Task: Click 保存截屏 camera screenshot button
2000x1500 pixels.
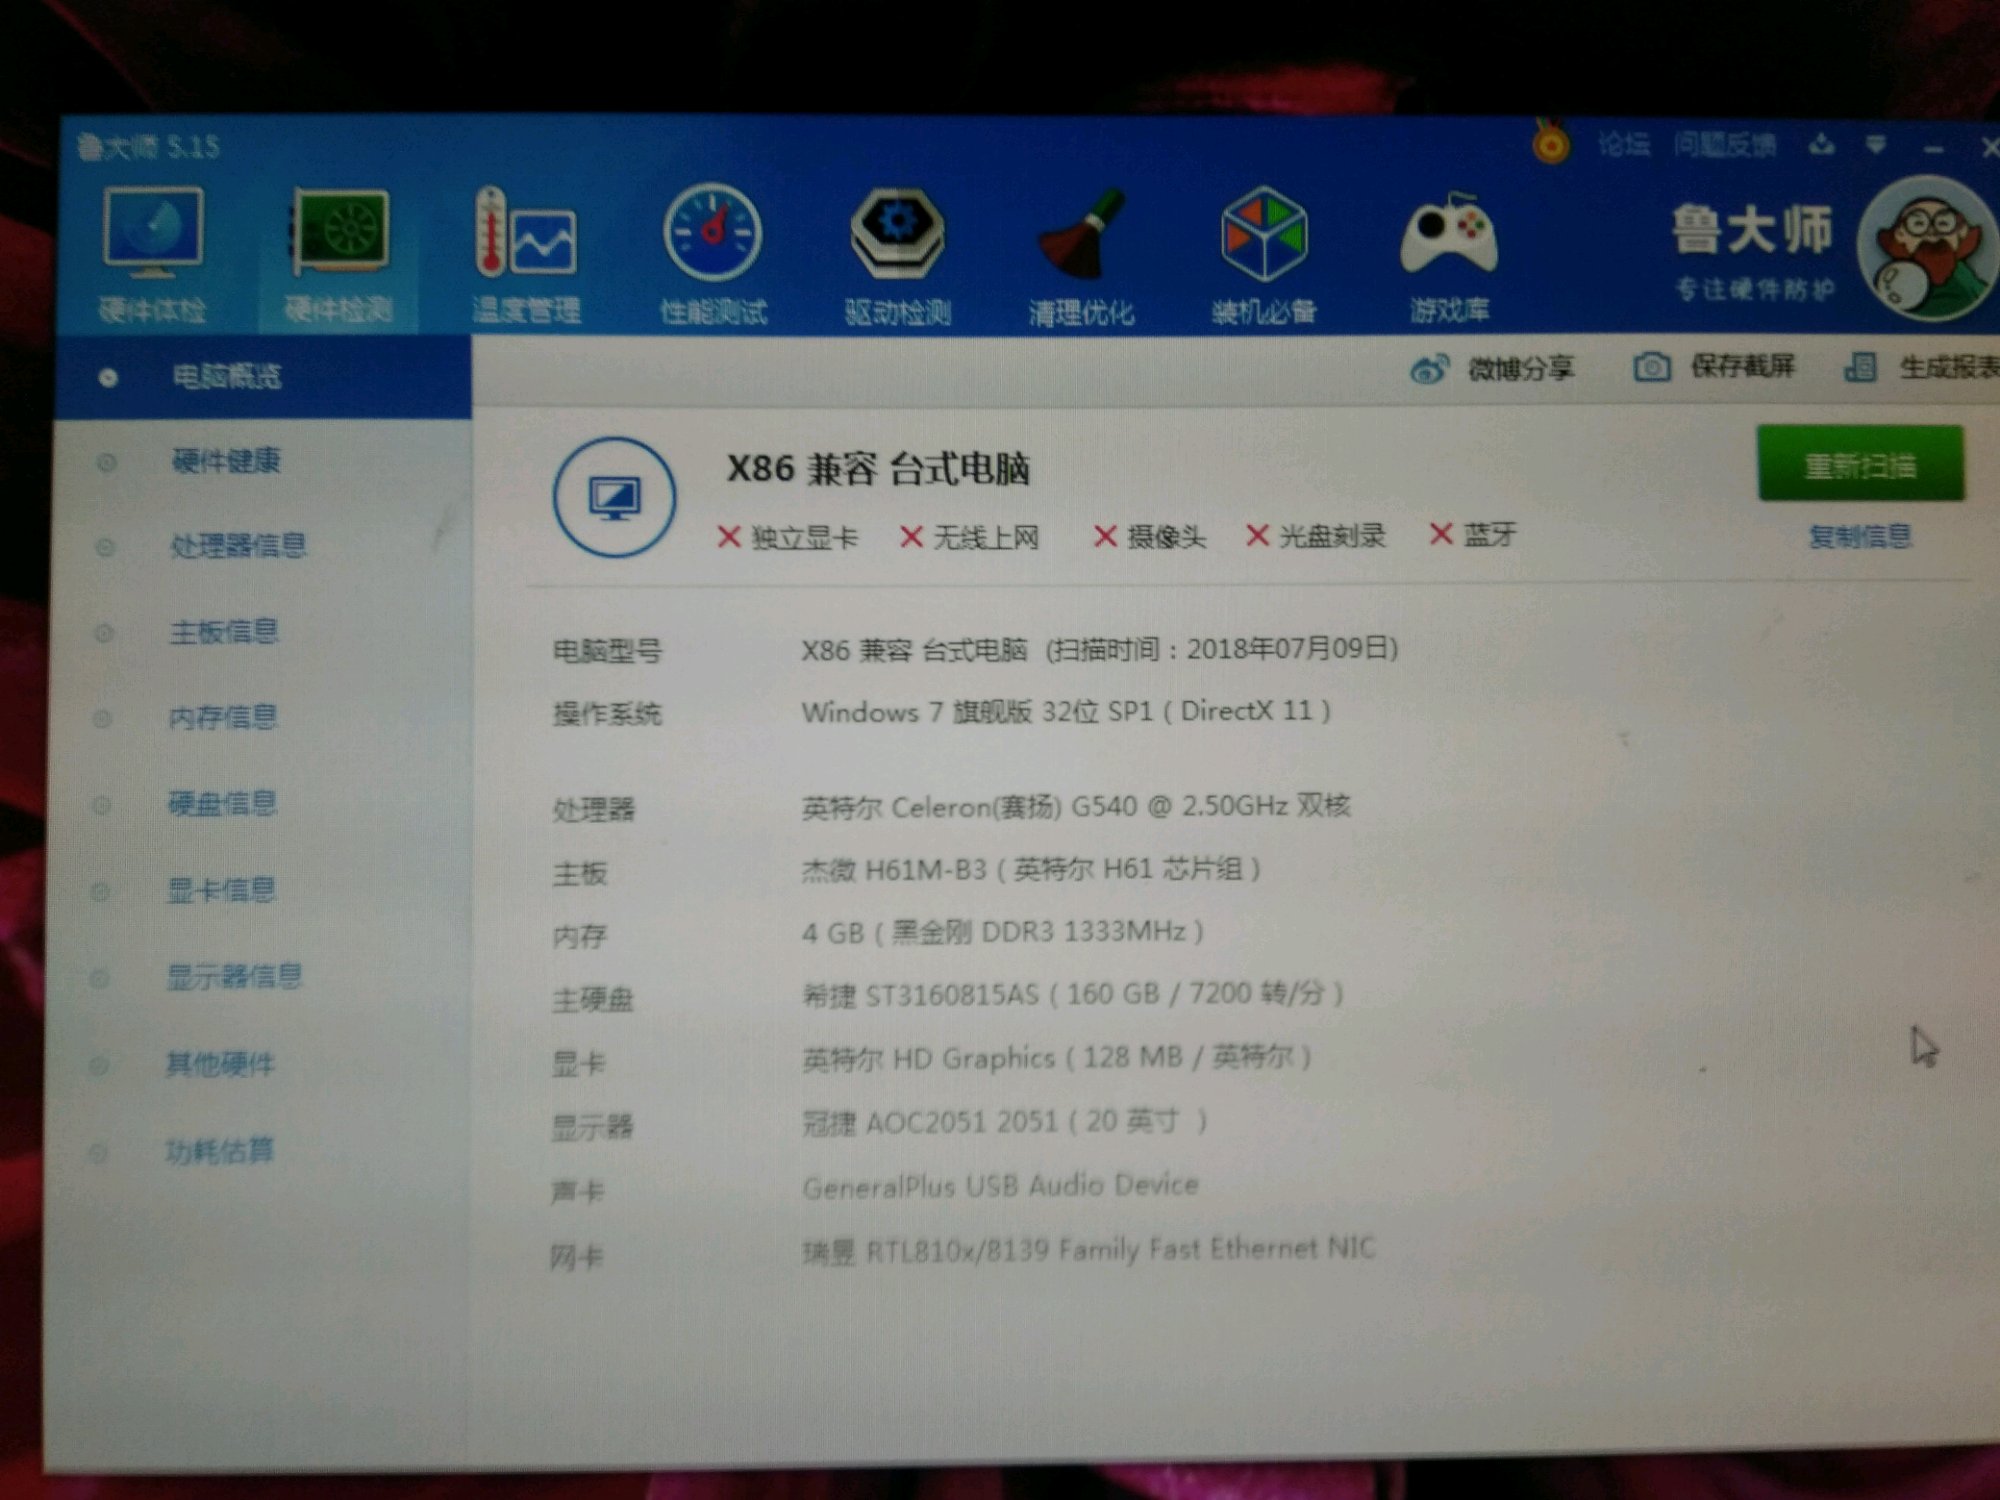Action: (1714, 367)
